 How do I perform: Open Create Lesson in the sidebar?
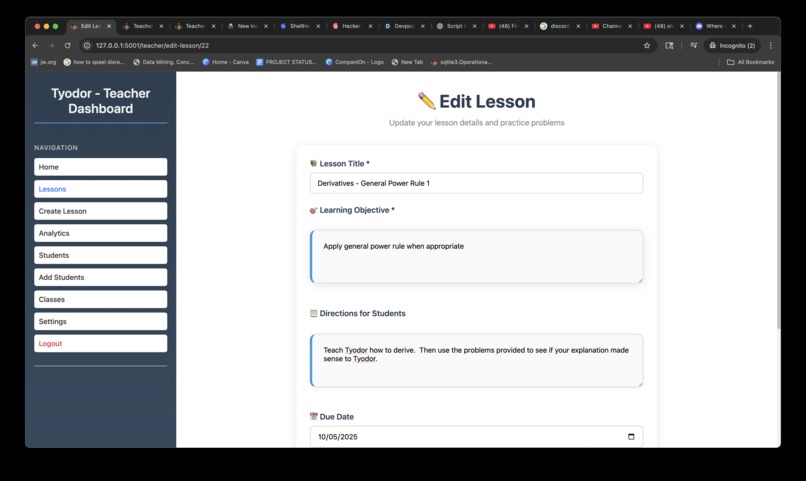pos(101,211)
